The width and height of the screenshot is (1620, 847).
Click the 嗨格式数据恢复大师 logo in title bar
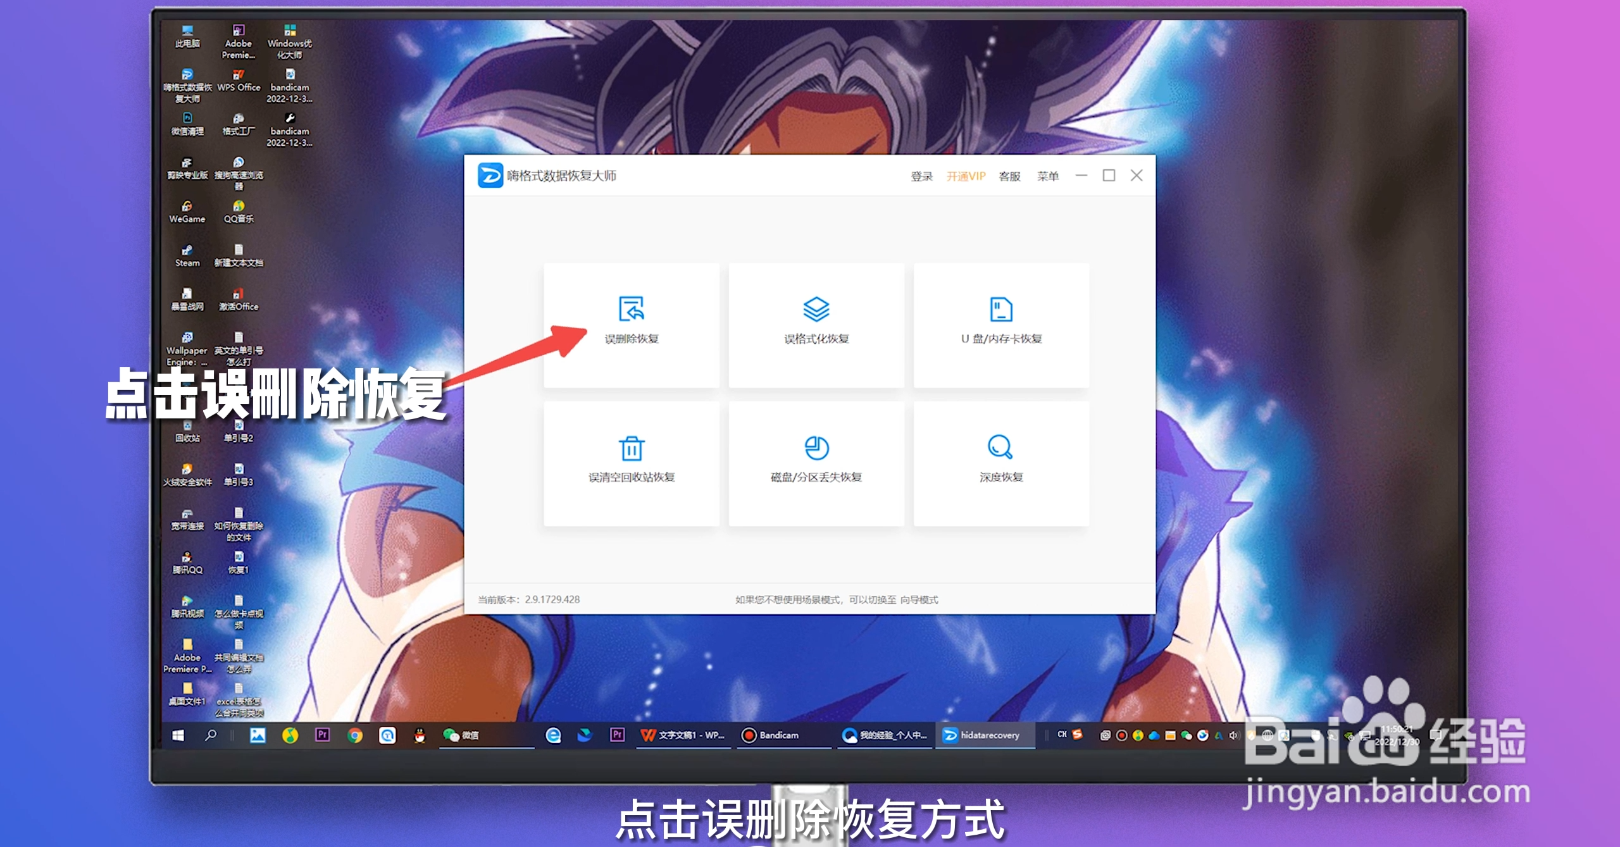pyautogui.click(x=490, y=176)
